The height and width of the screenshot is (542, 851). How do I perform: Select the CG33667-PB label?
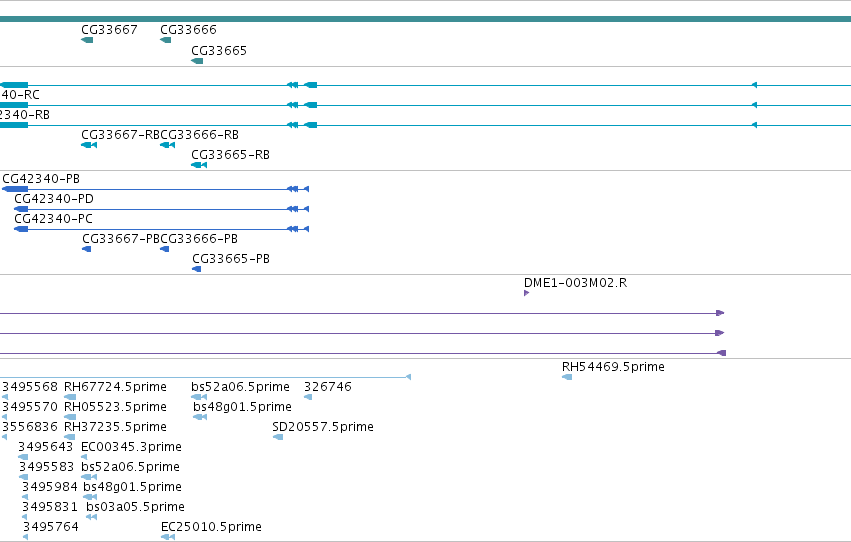122,239
